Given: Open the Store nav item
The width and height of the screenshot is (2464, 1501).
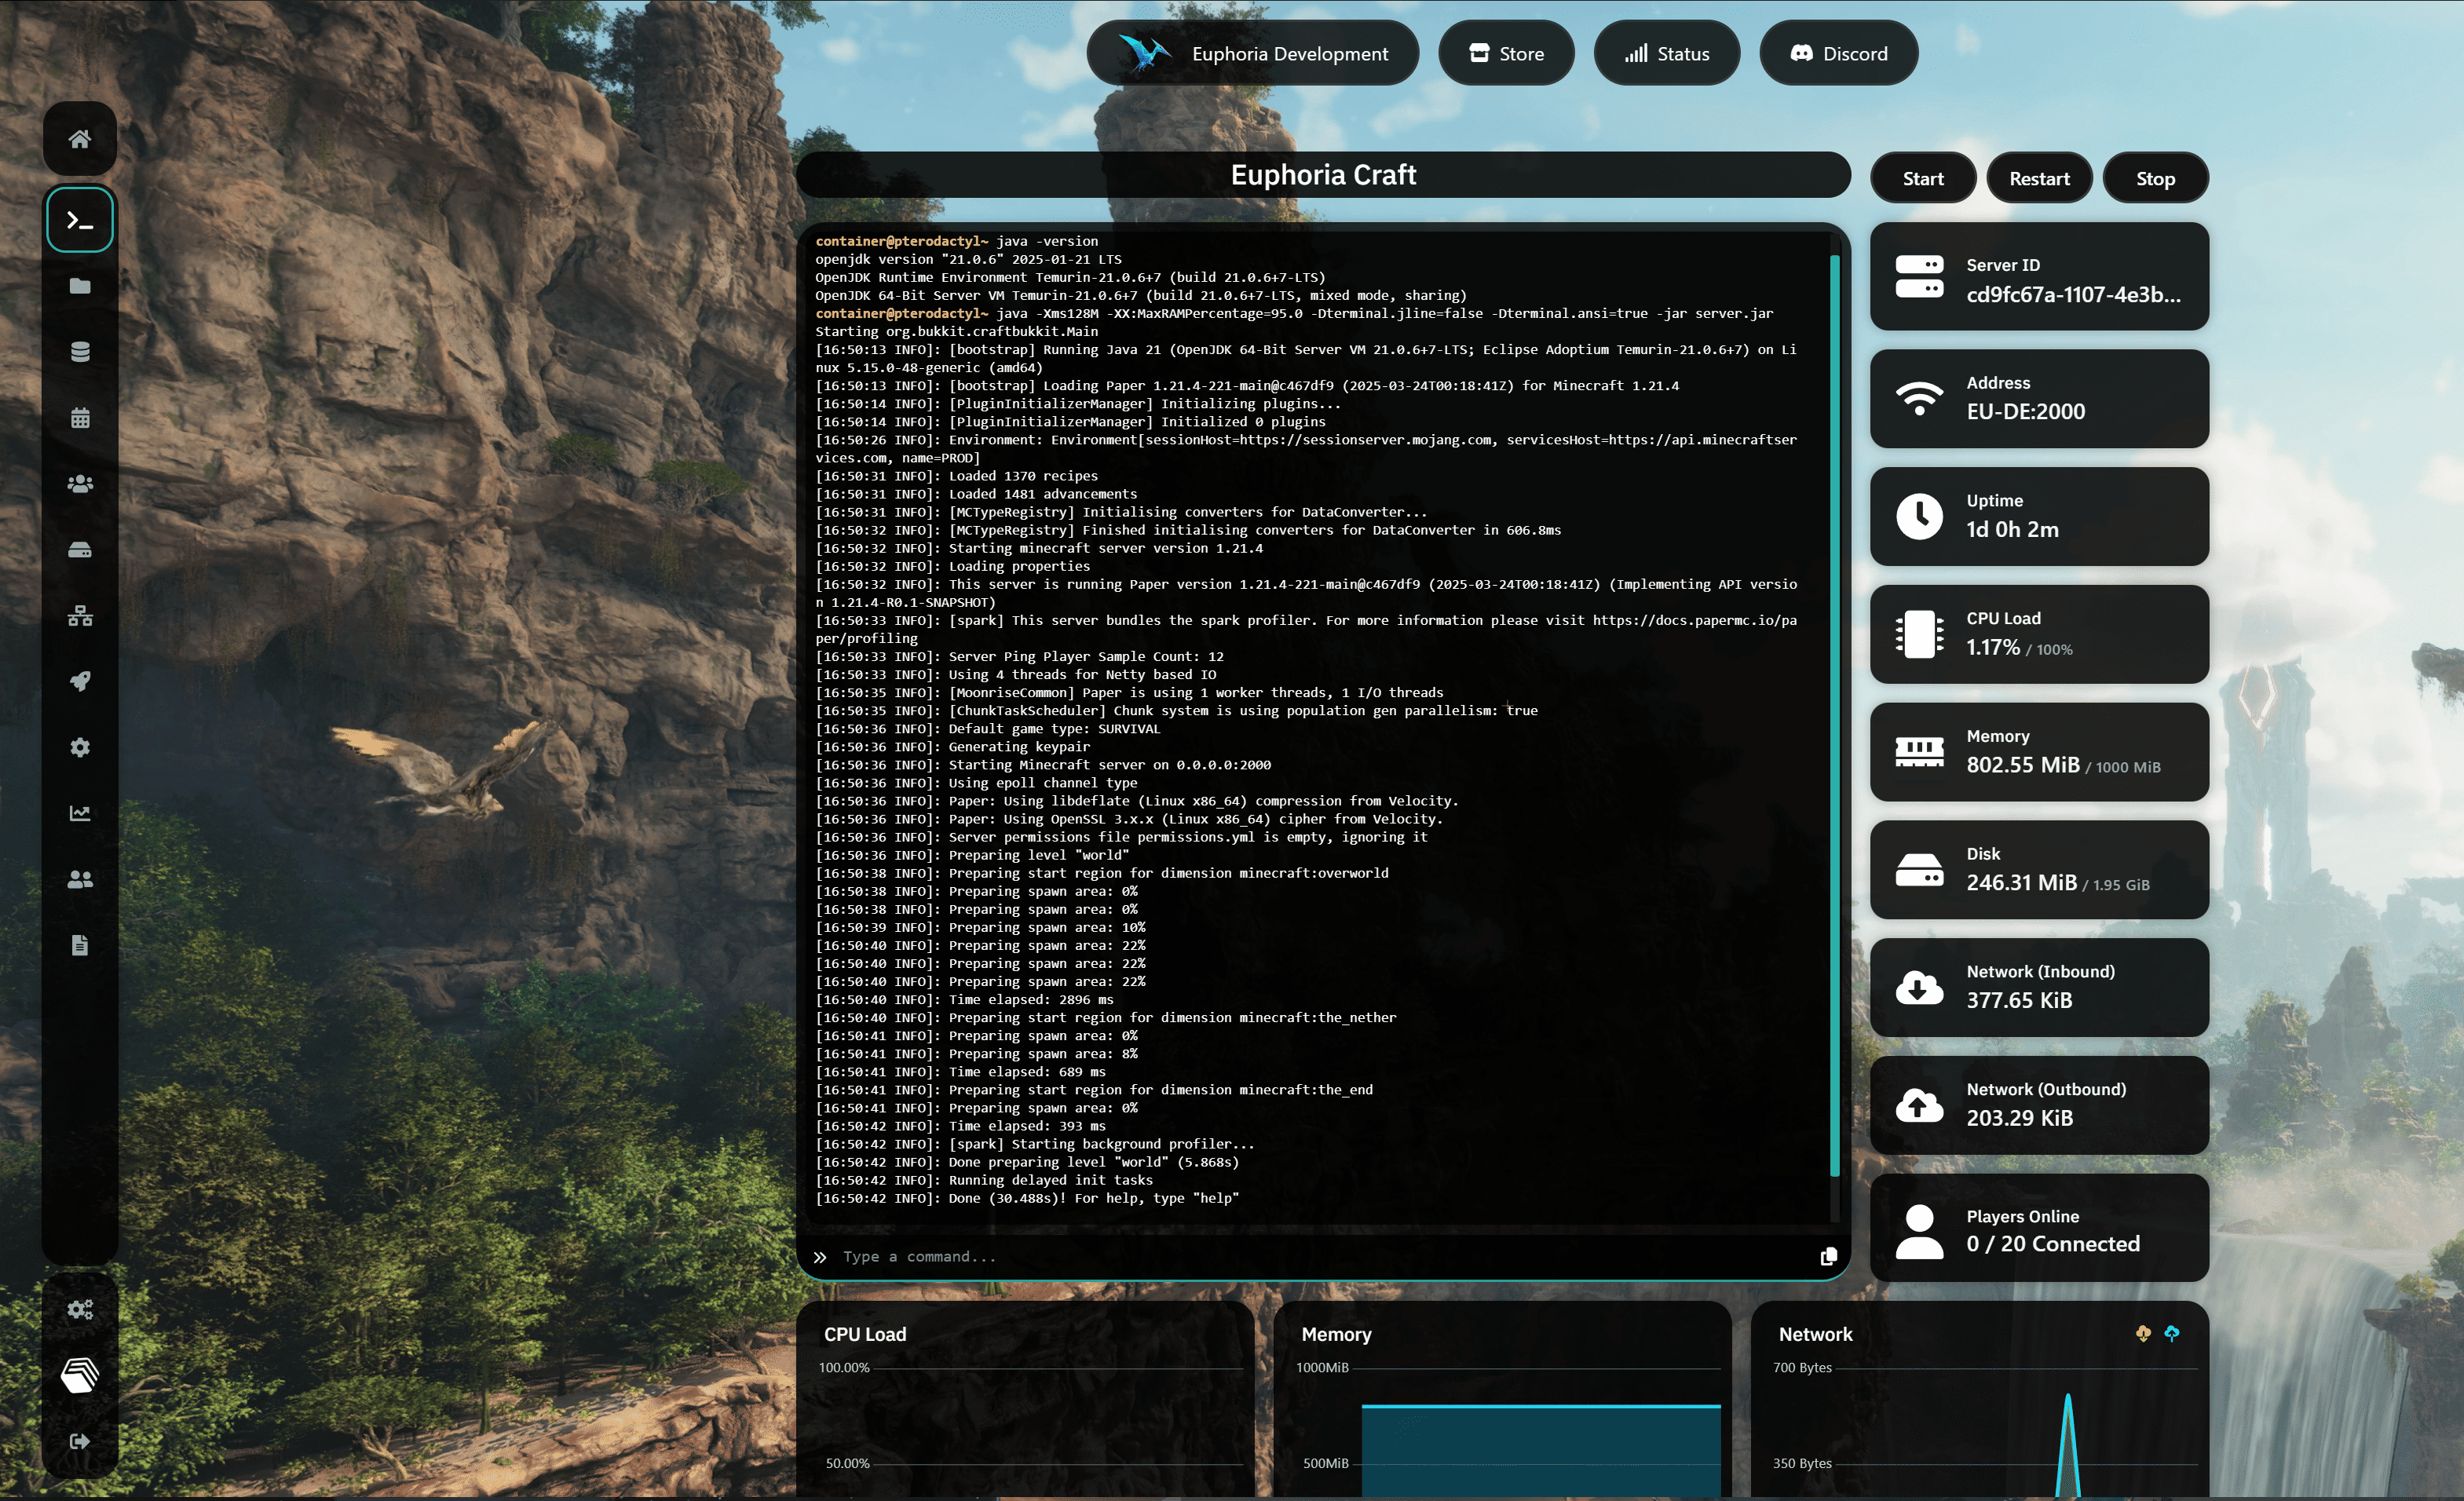Looking at the screenshot, I should [x=1506, y=53].
